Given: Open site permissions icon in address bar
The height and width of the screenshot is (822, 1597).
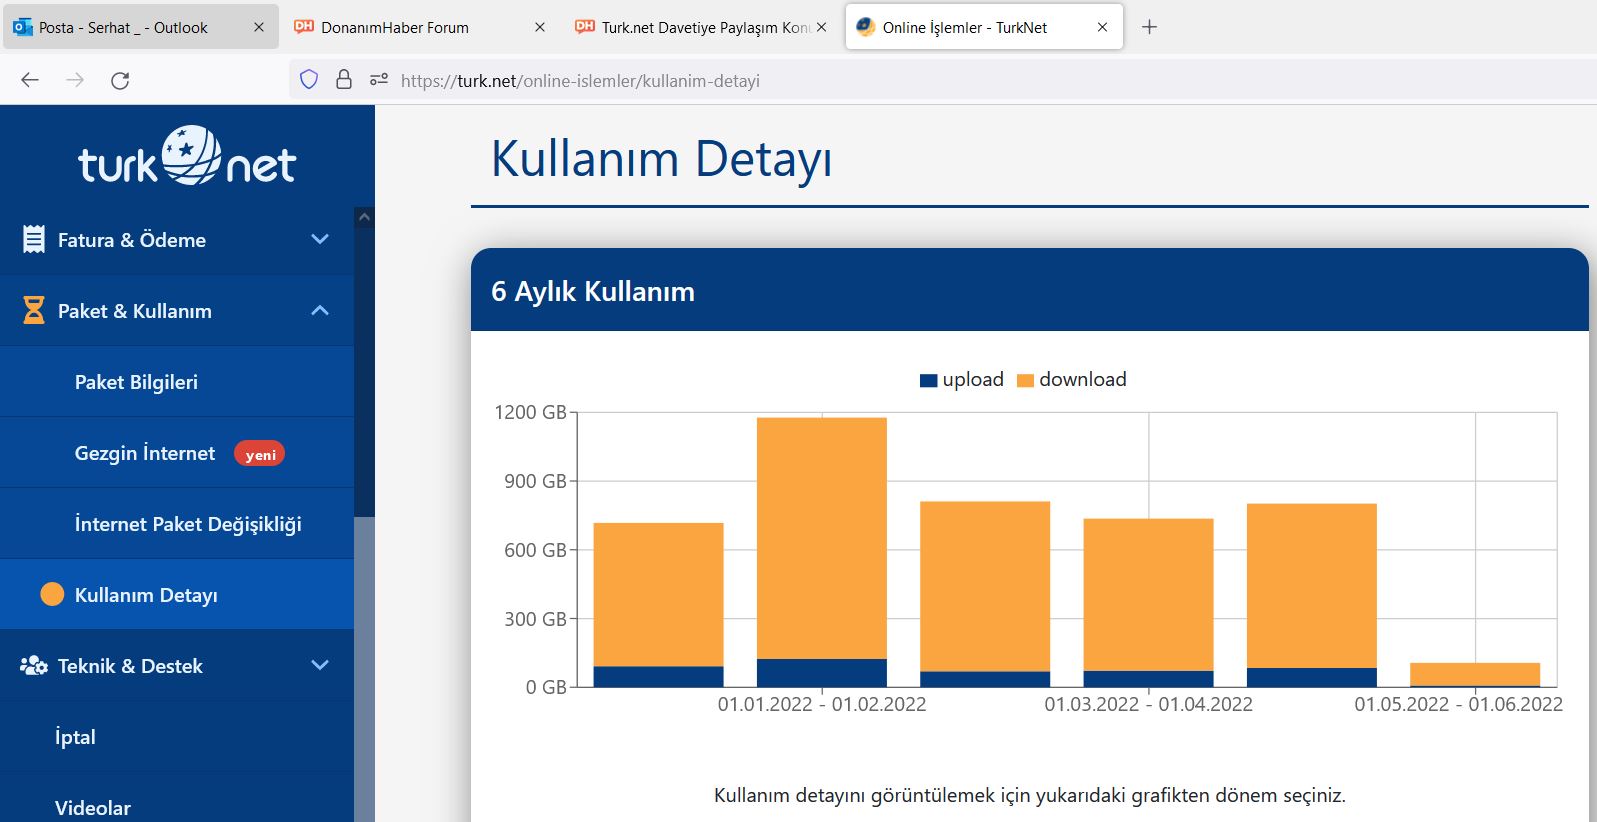Looking at the screenshot, I should [379, 79].
